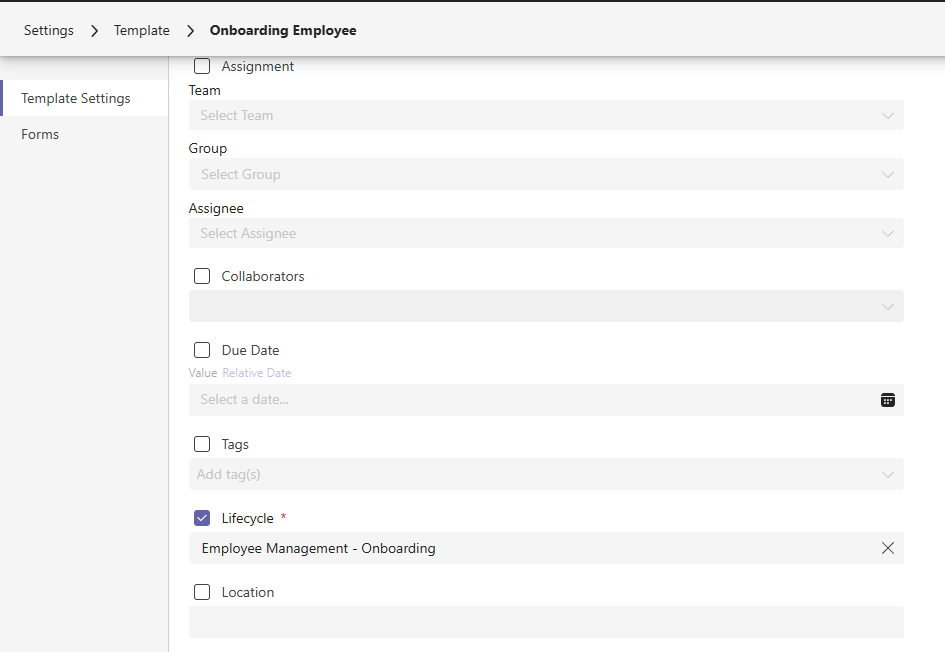Expand the Collaborators dropdown chevron
The image size is (945, 652).
click(887, 307)
